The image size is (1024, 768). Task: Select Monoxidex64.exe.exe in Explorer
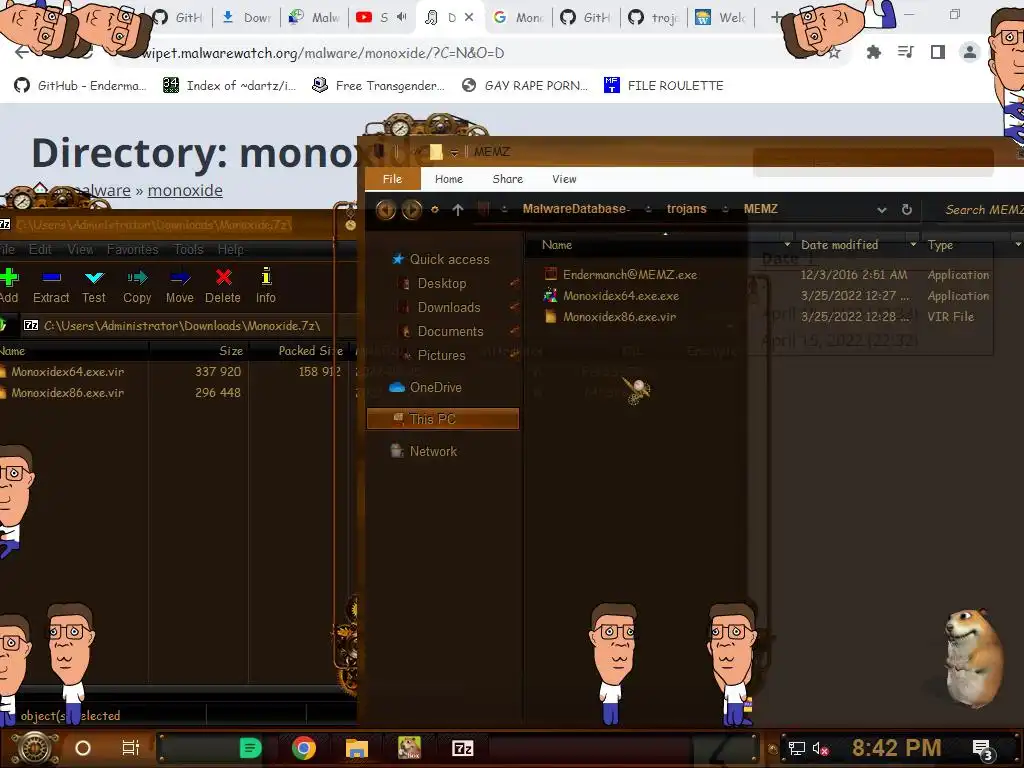[620, 296]
